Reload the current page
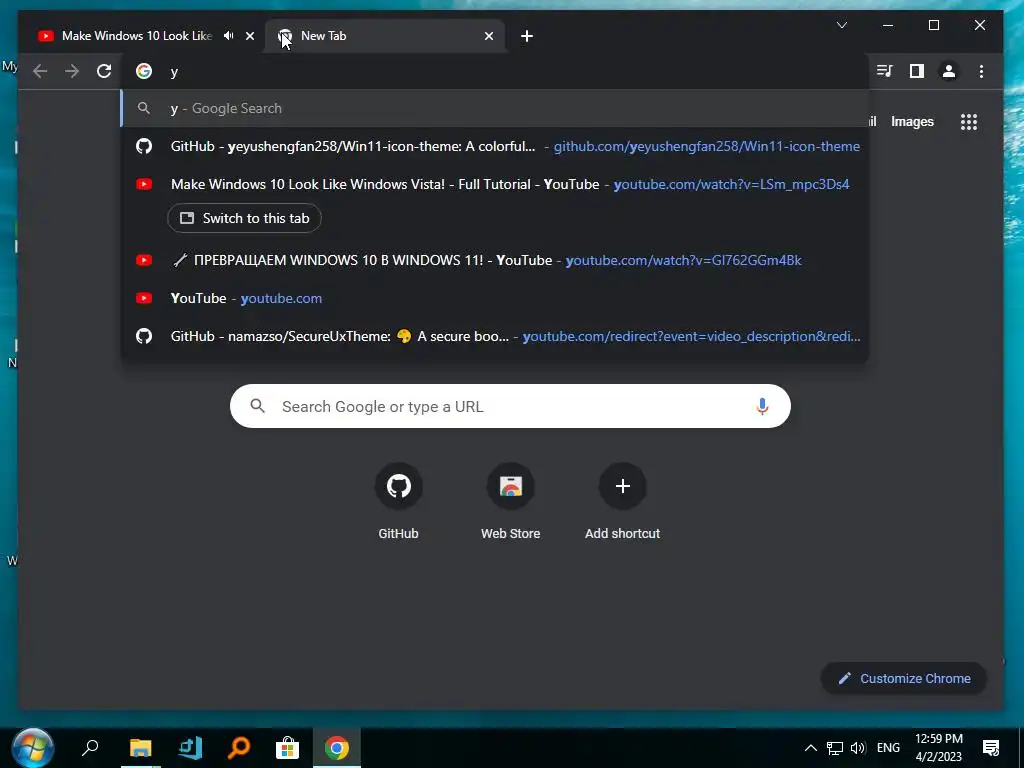The image size is (1024, 768). (104, 71)
